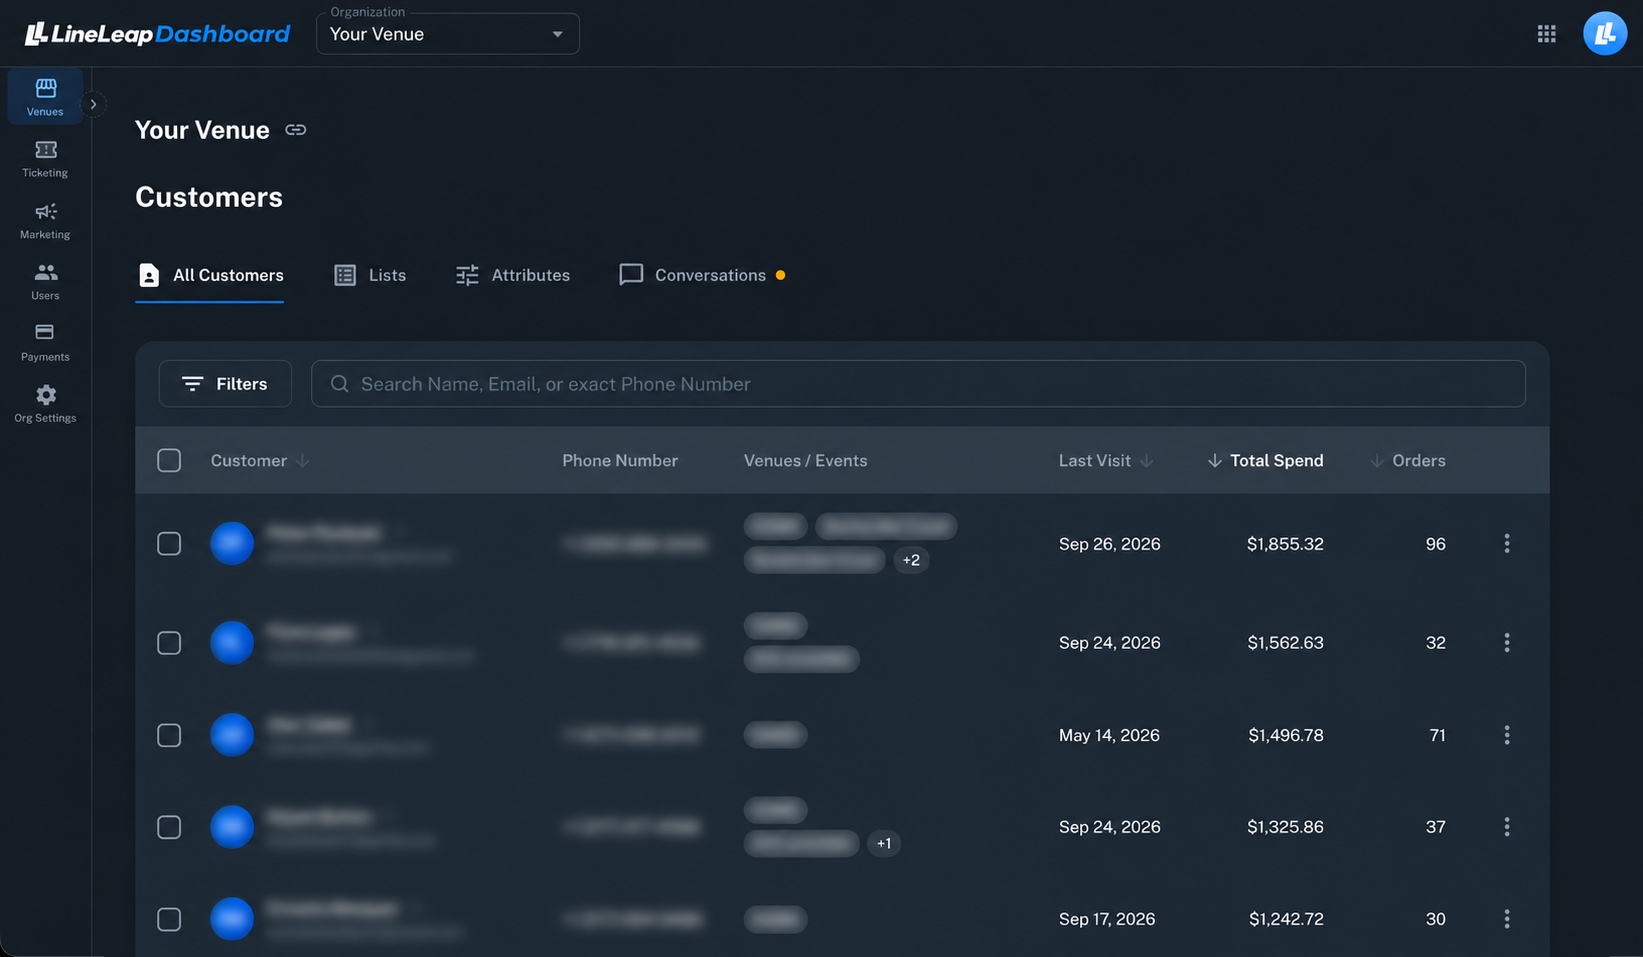1643x957 pixels.
Task: Select the customer with 32 orders
Action: click(x=169, y=642)
